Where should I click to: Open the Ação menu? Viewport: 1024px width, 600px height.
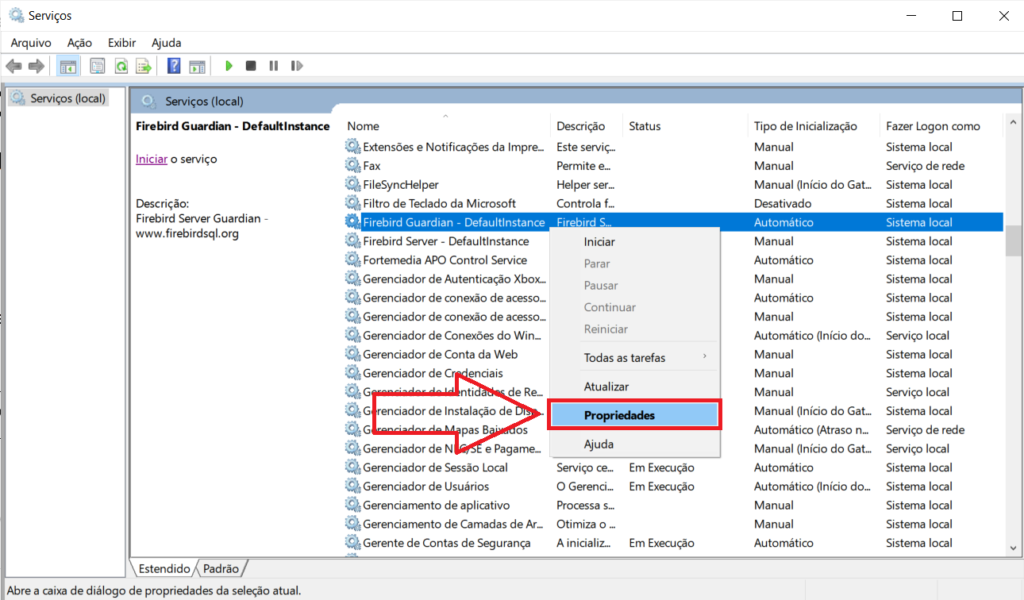pos(79,43)
